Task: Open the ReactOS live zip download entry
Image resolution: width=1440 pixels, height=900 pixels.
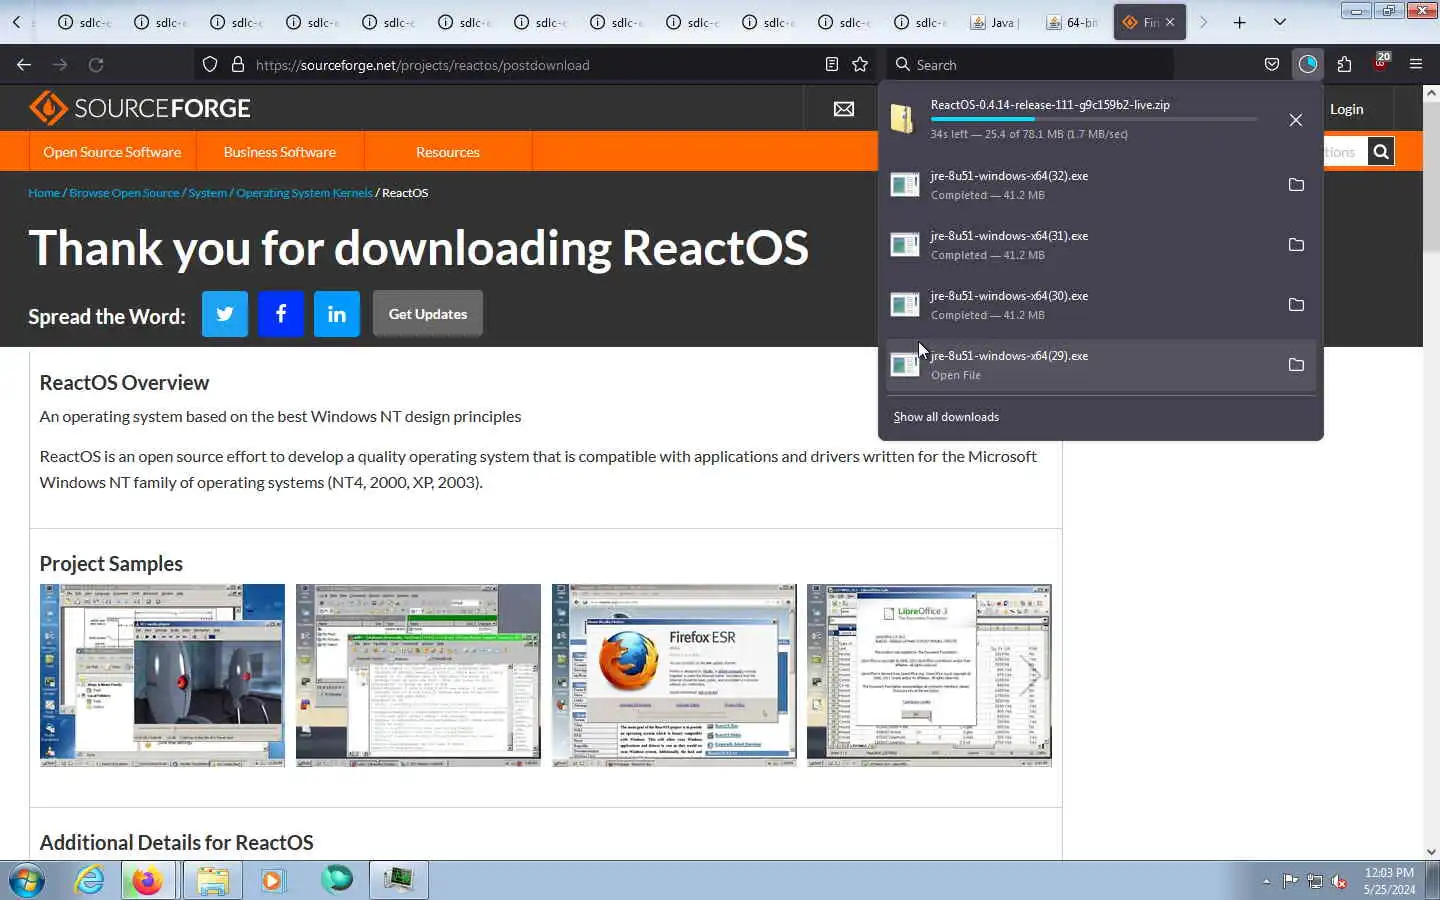Action: 1079,119
